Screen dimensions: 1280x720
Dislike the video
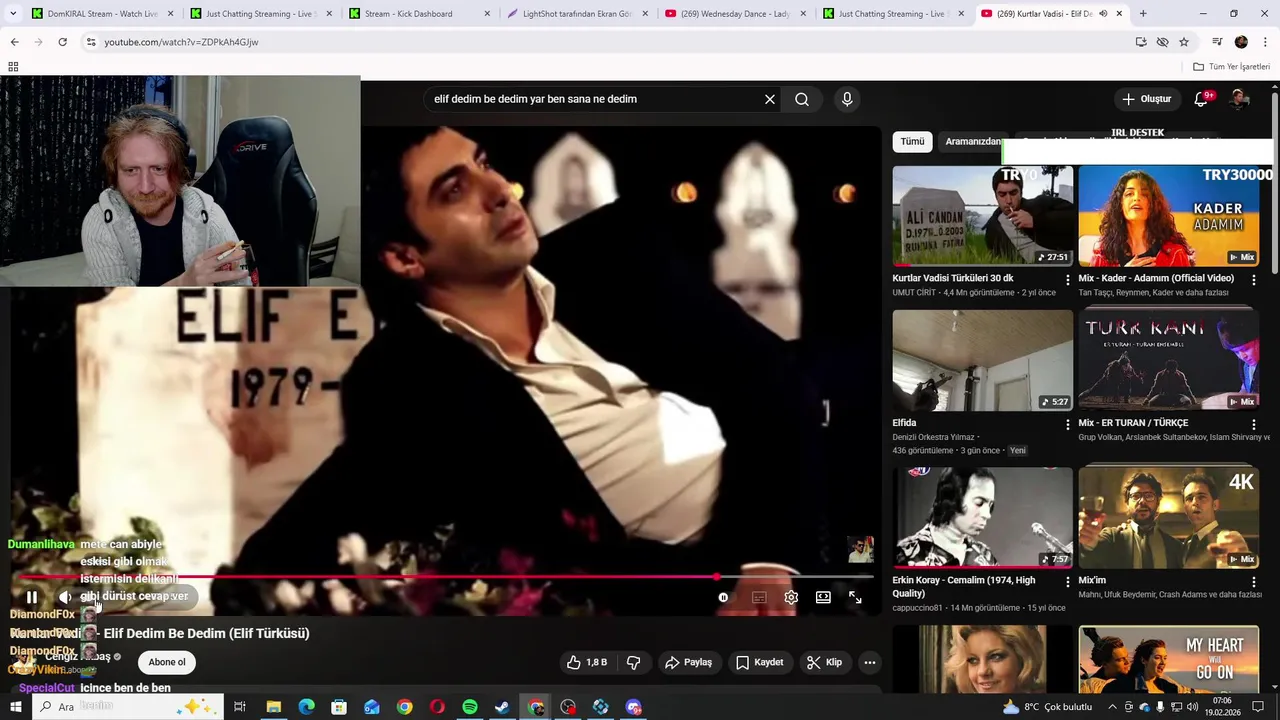(633, 662)
